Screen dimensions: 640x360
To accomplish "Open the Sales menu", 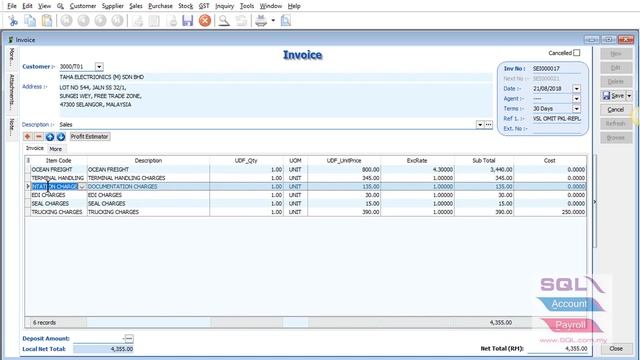I will (136, 6).
